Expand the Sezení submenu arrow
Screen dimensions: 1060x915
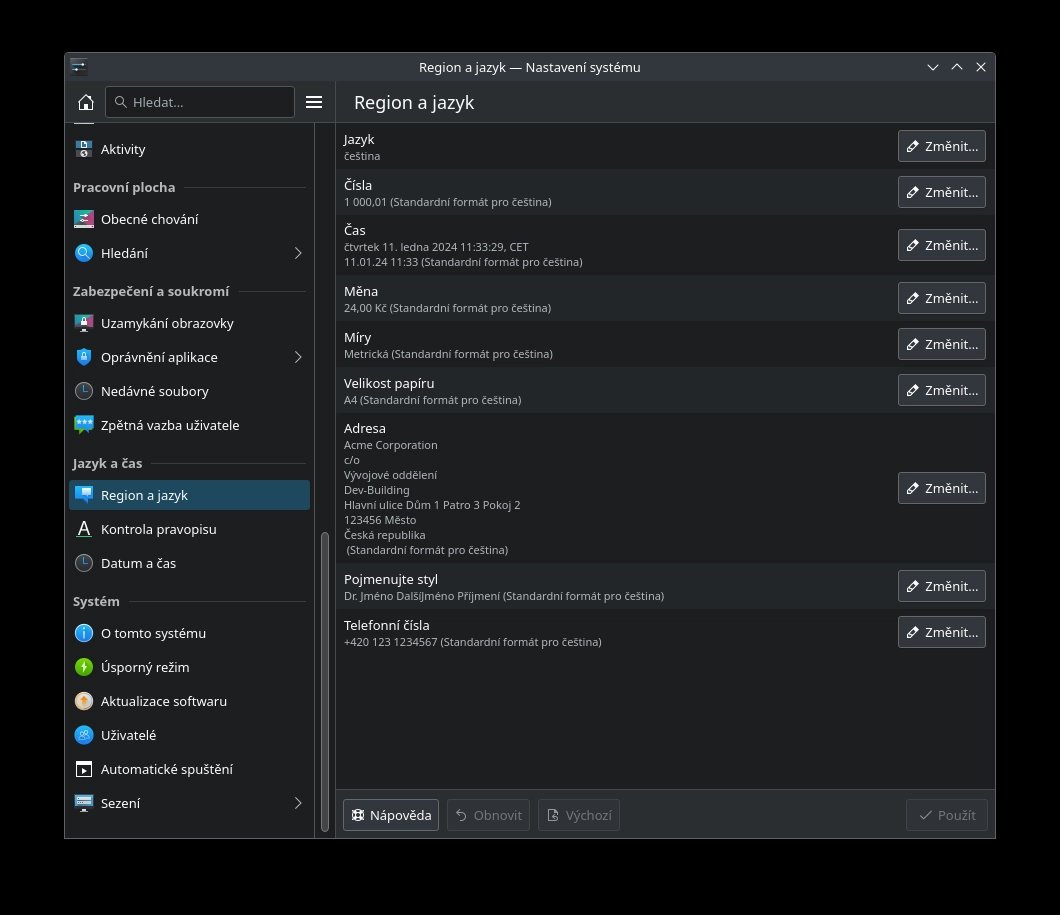pos(298,803)
